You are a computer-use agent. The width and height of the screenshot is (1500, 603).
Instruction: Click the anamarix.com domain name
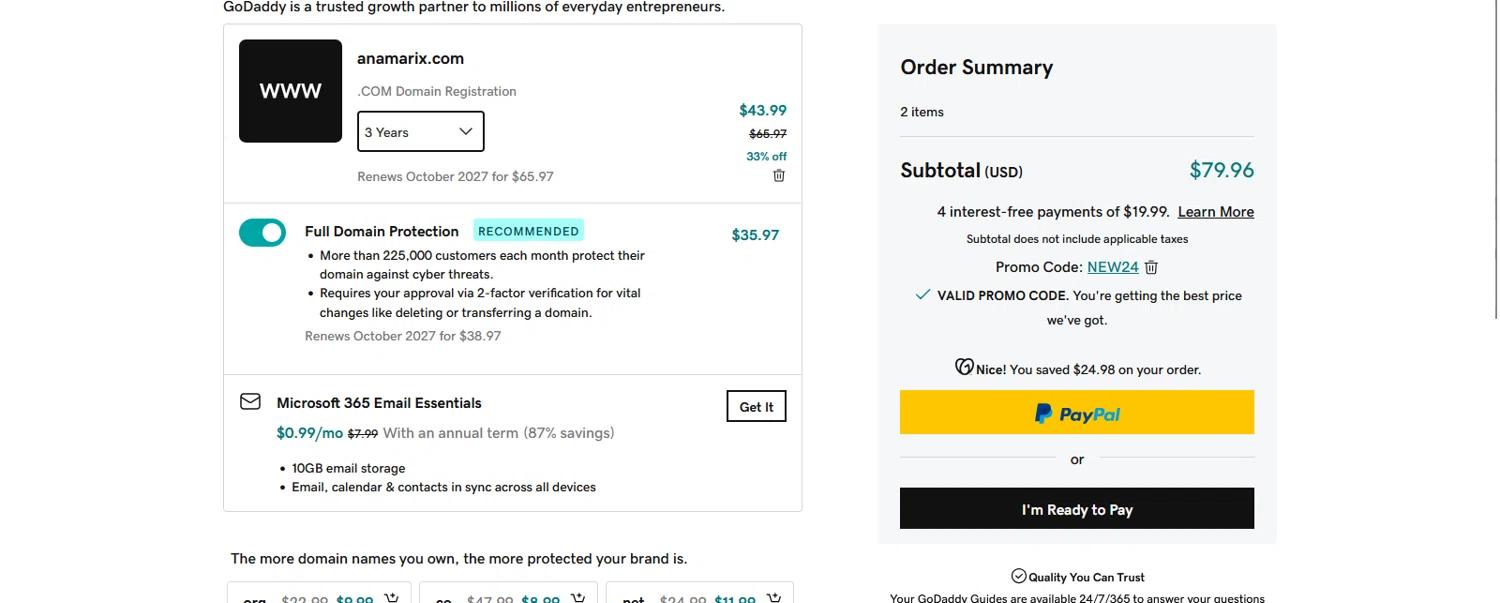(410, 58)
